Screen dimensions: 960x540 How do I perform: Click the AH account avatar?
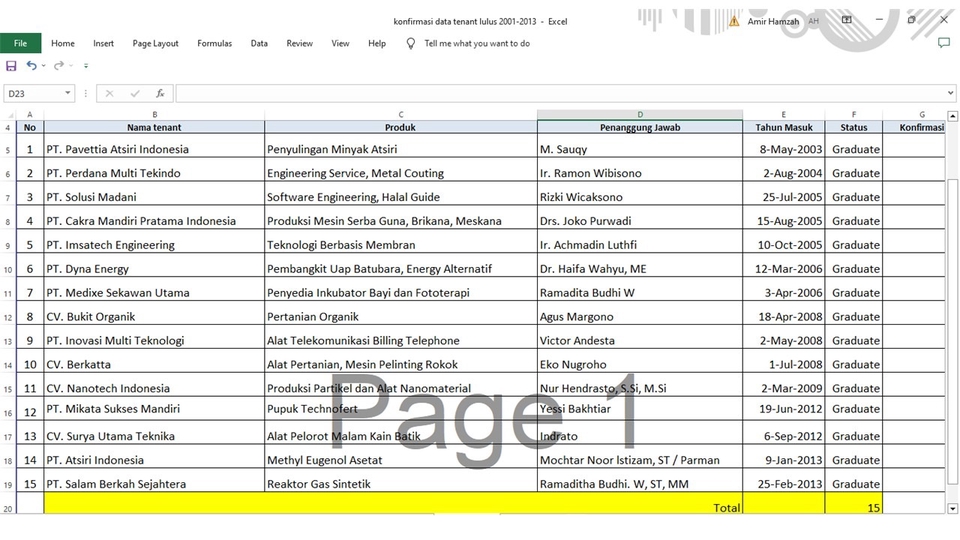coord(814,21)
